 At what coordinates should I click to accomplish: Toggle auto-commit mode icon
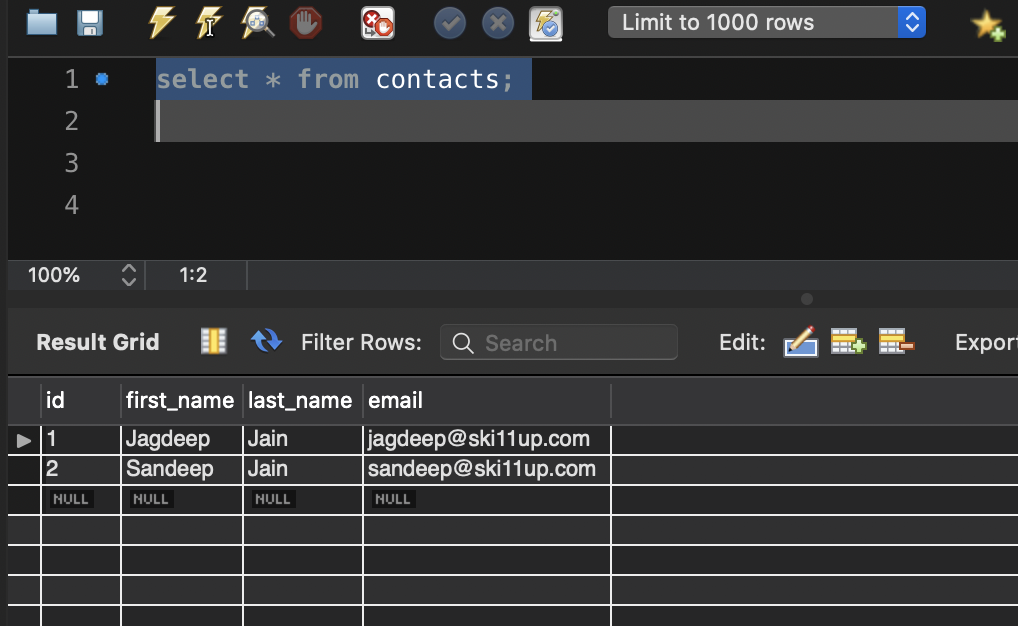pyautogui.click(x=546, y=22)
